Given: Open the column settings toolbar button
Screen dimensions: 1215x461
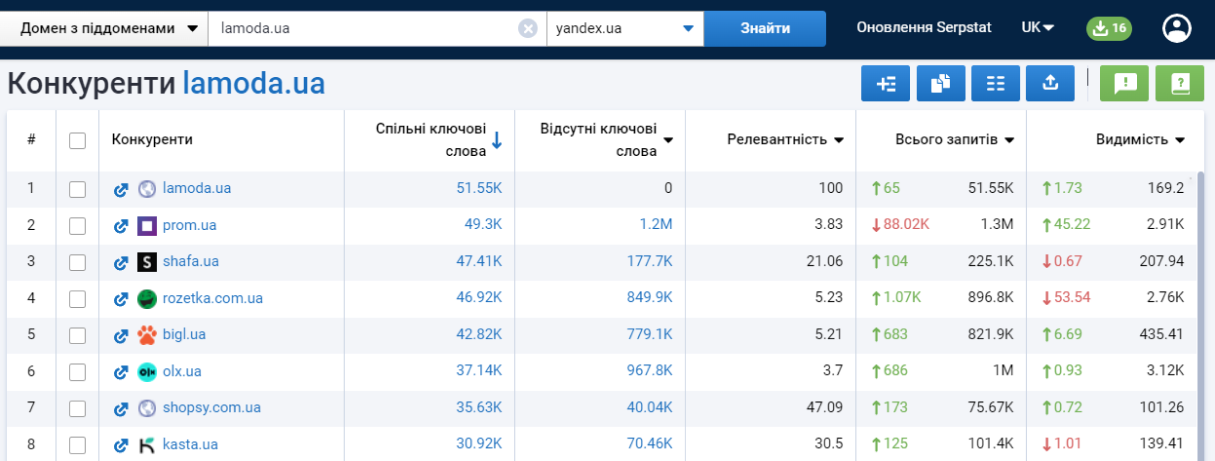Looking at the screenshot, I should click(995, 84).
